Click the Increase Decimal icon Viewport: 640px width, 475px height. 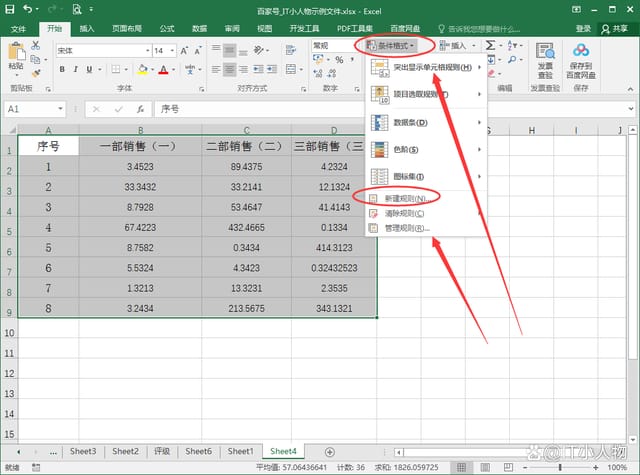click(318, 73)
